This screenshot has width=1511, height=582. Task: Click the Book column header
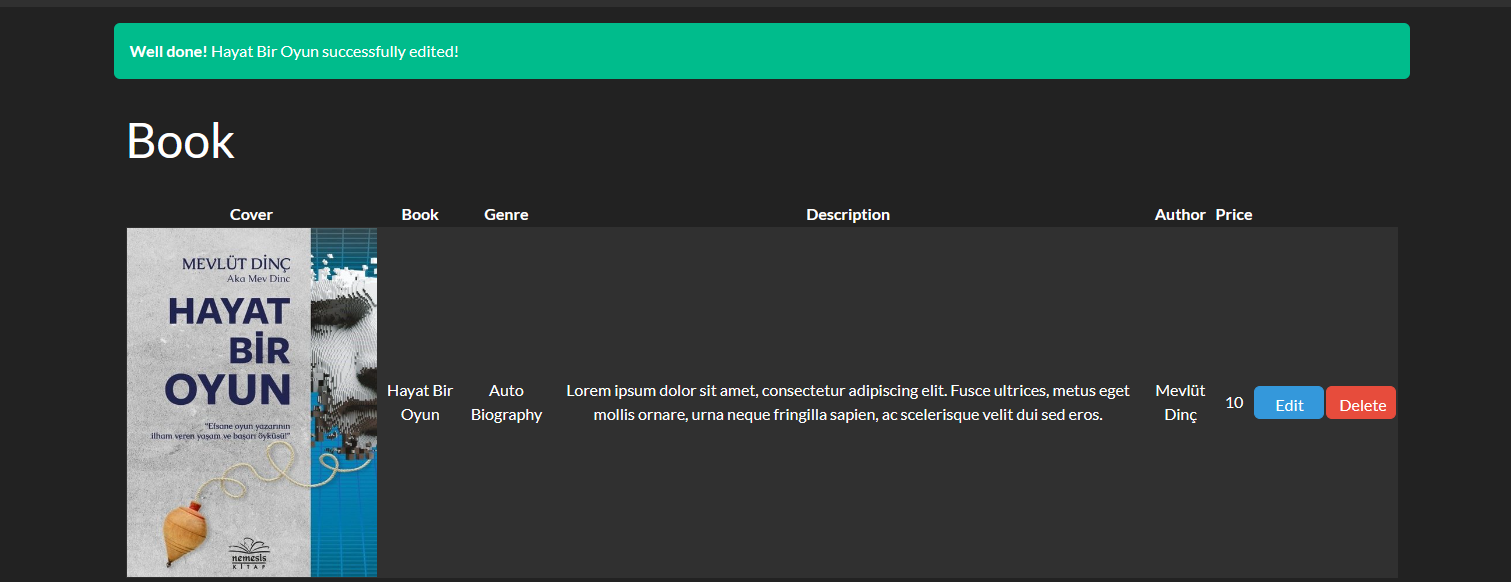[420, 214]
